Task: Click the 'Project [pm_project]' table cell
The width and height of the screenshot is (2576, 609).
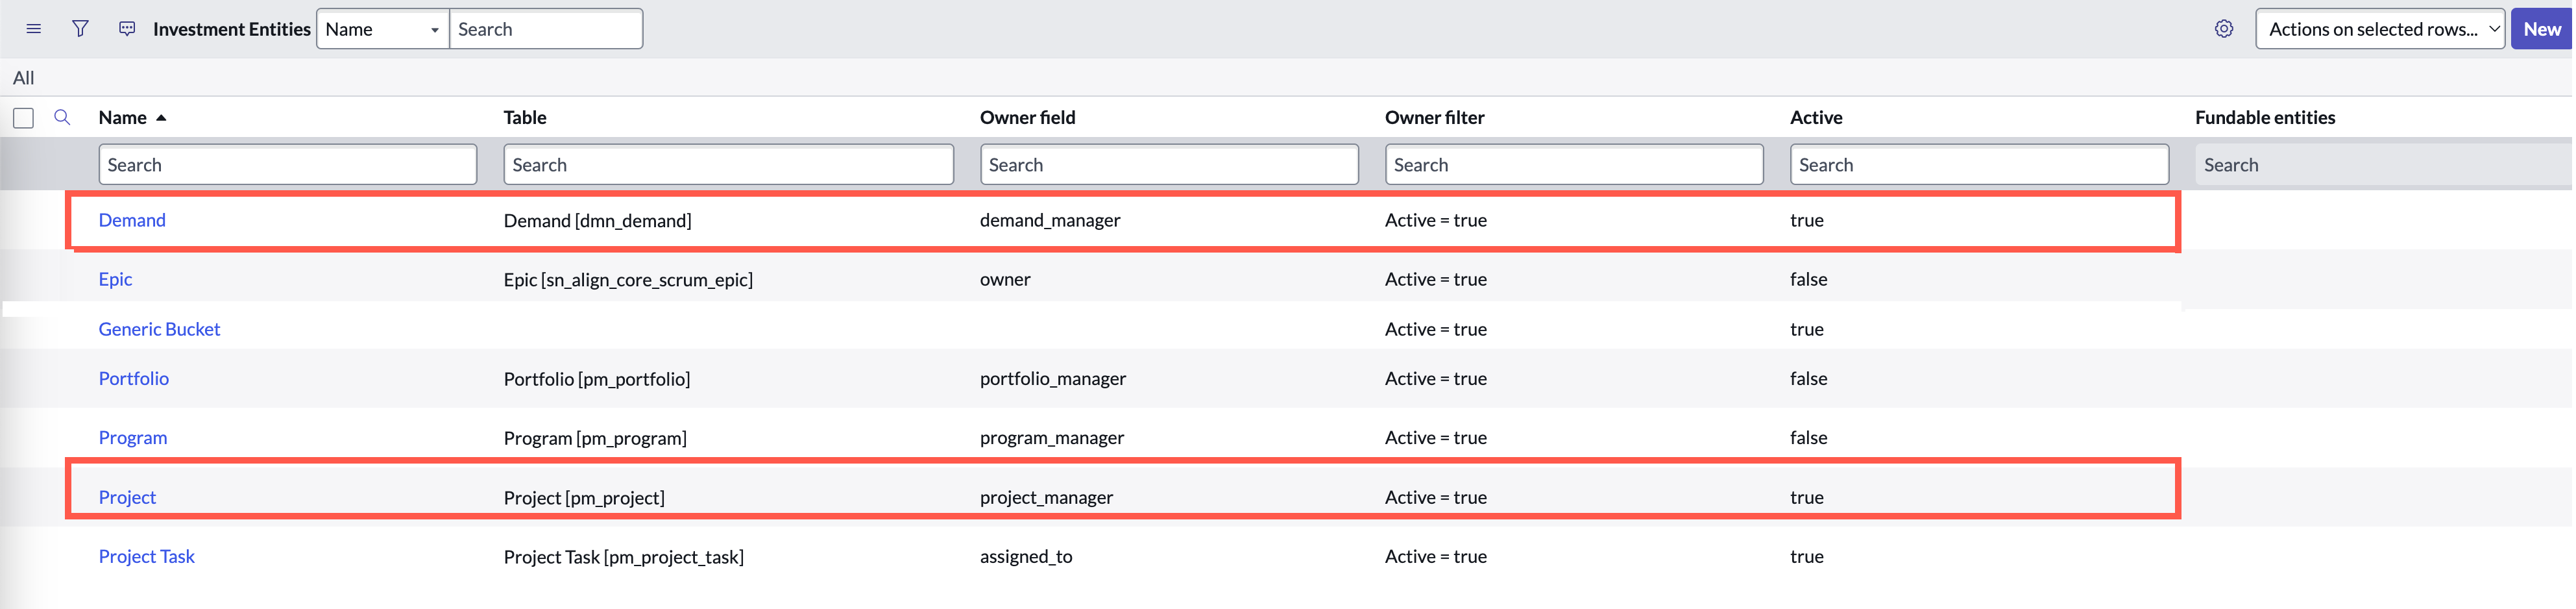Action: 584,498
